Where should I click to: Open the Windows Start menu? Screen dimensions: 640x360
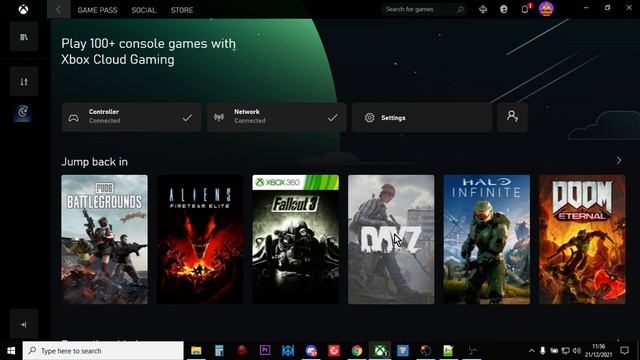coord(11,351)
